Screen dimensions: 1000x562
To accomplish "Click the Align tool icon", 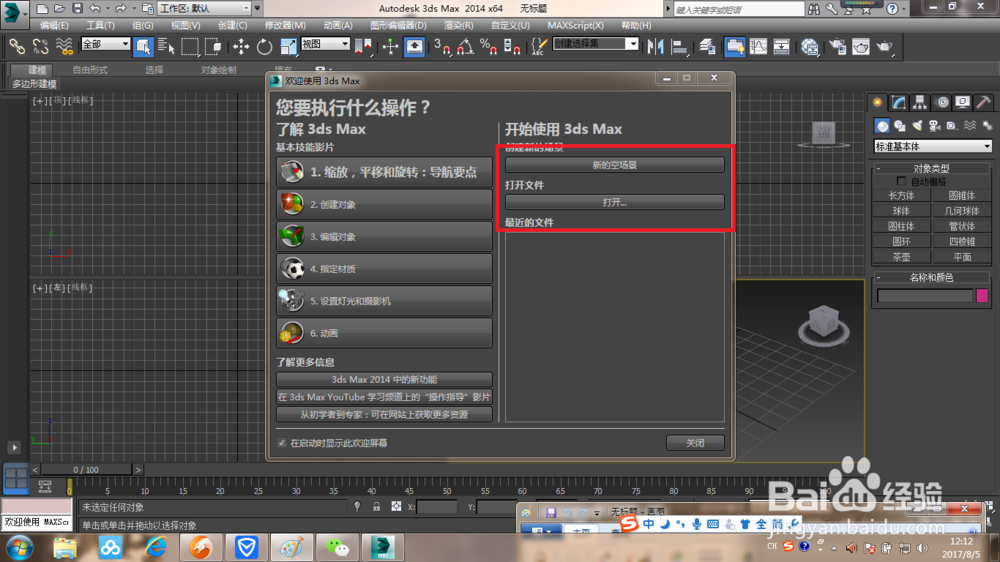I will (679, 47).
